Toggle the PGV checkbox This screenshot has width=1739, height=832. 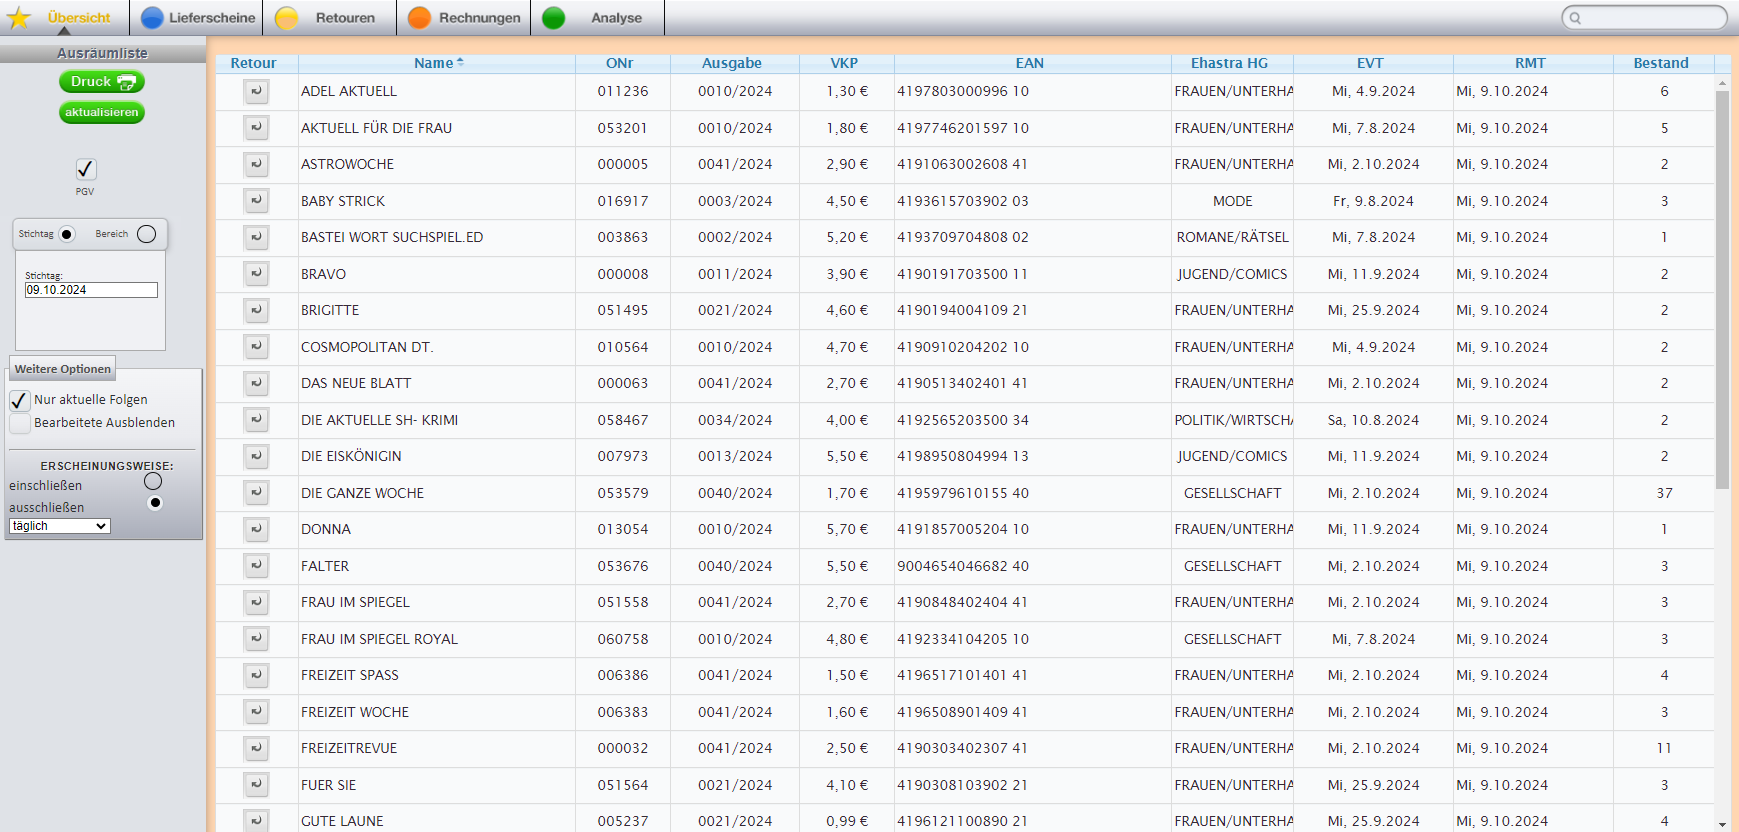click(x=86, y=169)
